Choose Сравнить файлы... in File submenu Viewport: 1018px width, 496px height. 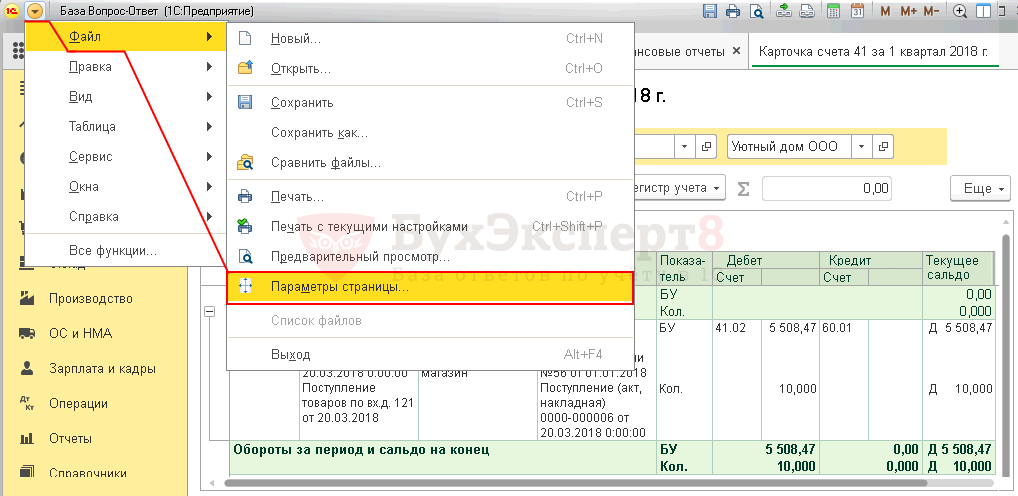click(x=430, y=163)
